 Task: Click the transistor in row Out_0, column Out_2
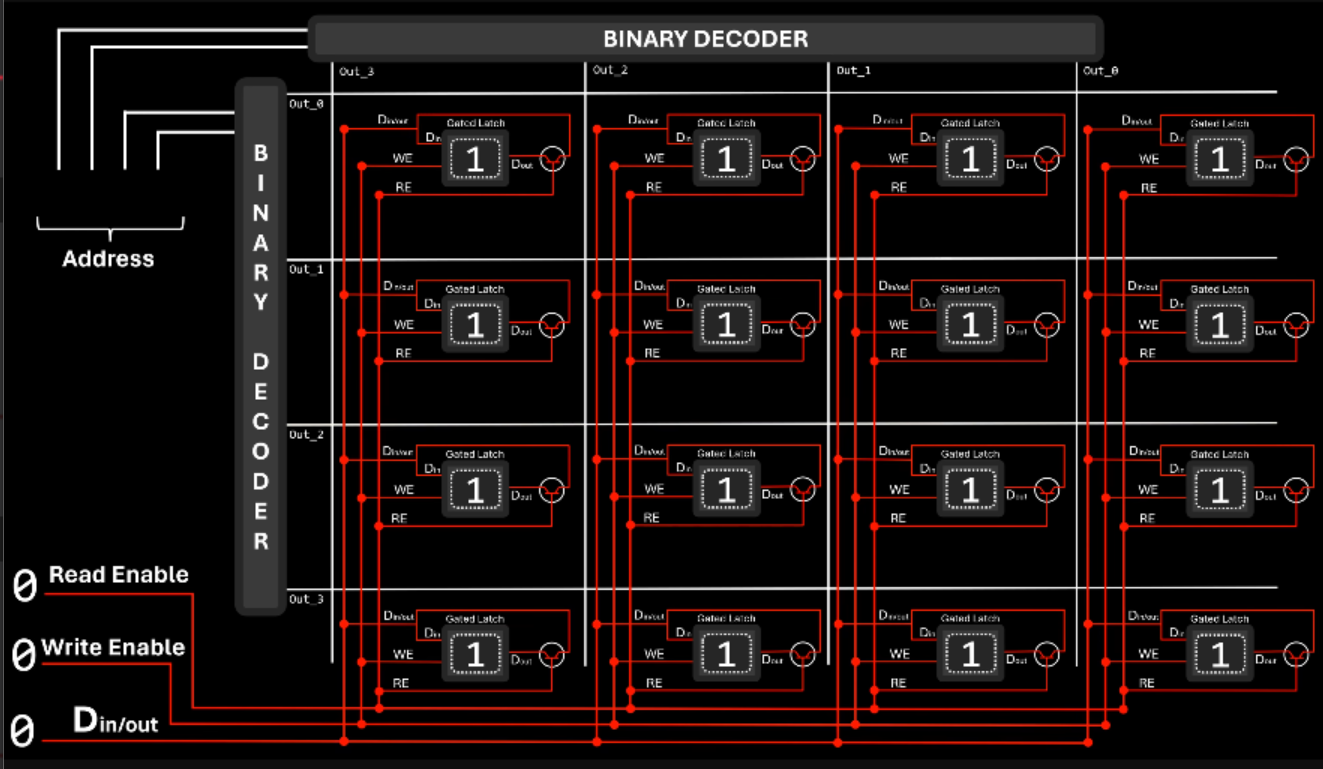pyautogui.click(x=803, y=158)
